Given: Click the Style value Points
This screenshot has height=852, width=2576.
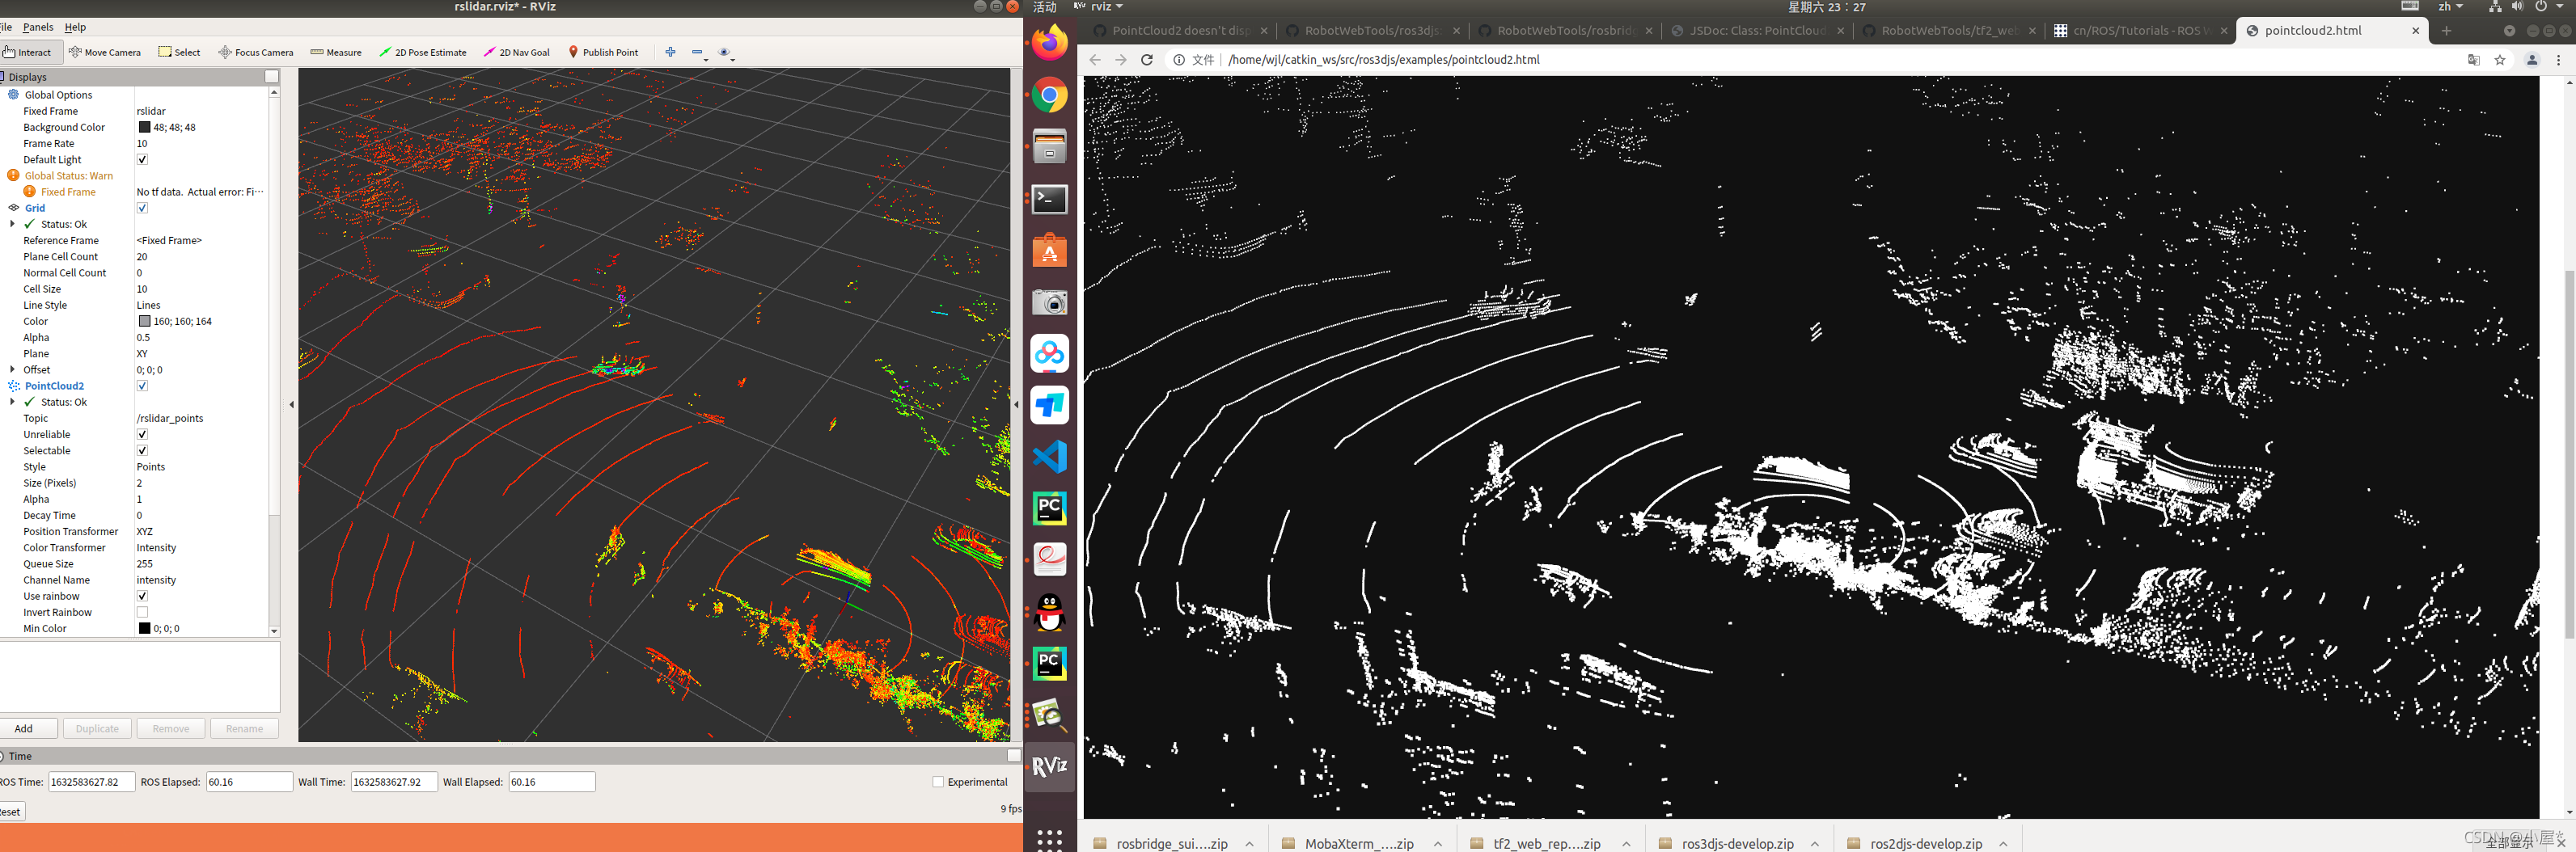Looking at the screenshot, I should (x=151, y=467).
